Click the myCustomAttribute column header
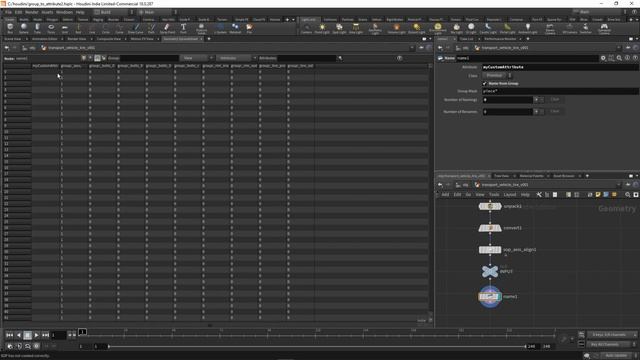 46,66
